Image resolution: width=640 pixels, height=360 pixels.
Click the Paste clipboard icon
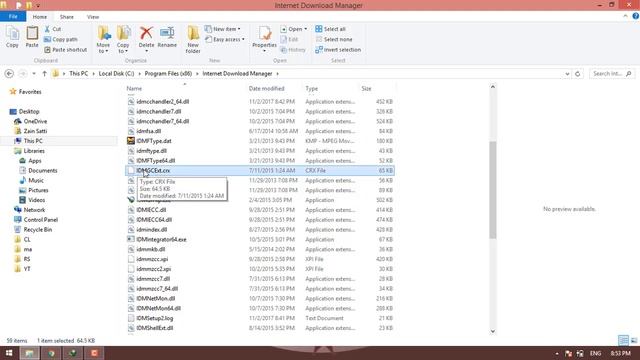click(32, 37)
